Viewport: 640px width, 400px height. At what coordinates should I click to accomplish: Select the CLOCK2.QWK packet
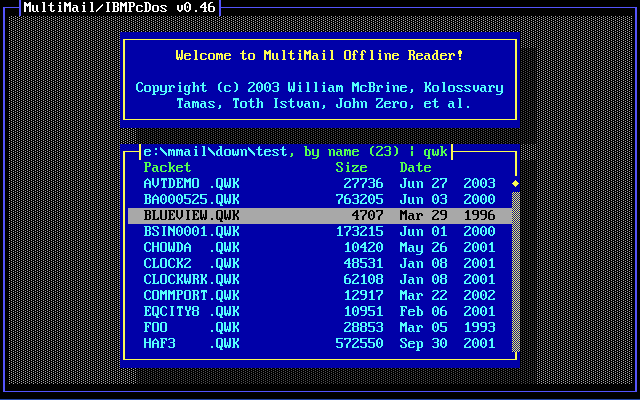192,264
